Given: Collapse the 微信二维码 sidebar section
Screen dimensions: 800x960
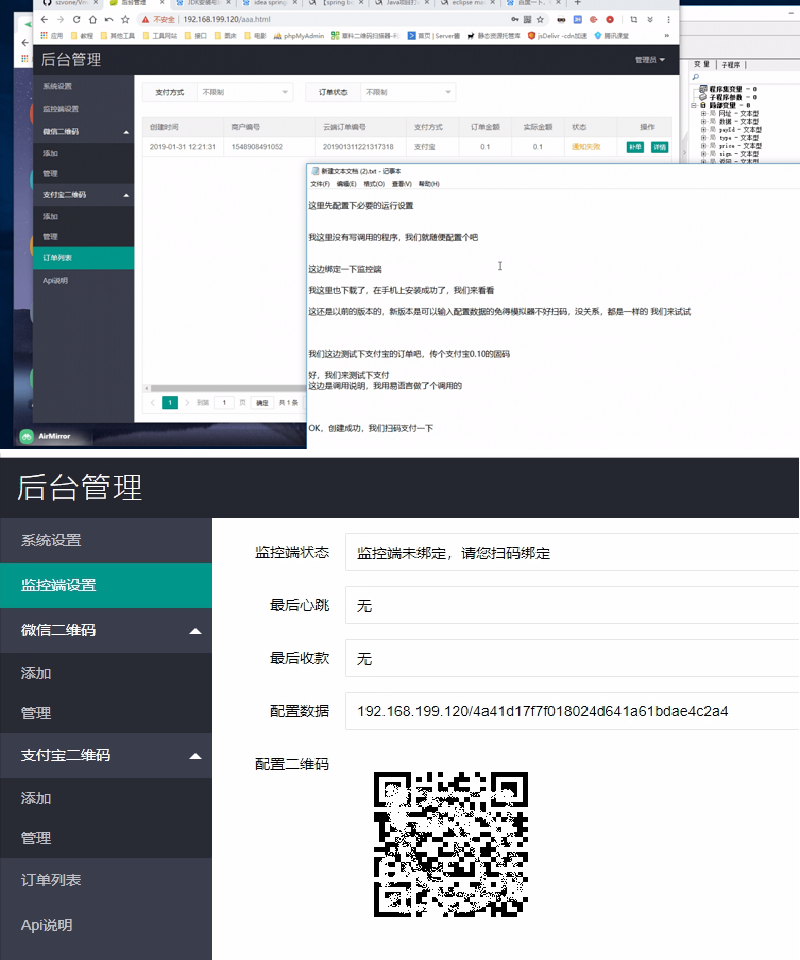Looking at the screenshot, I should (107, 630).
